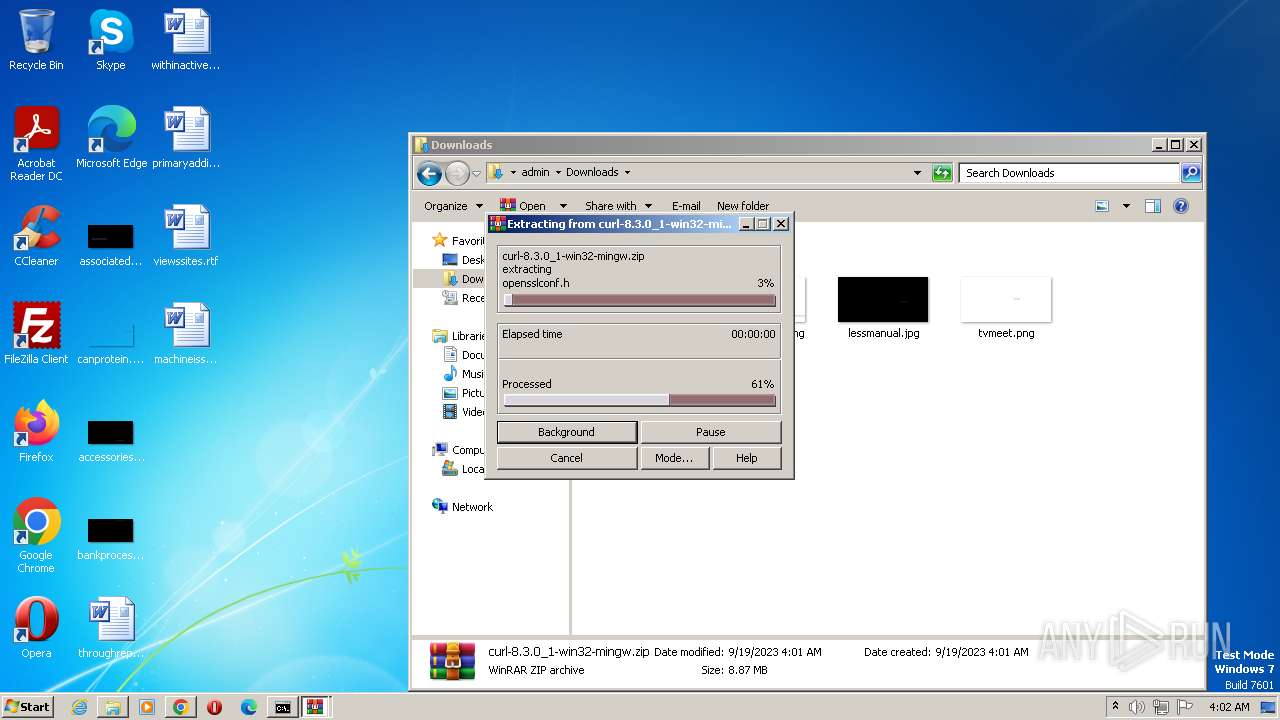The width and height of the screenshot is (1280, 720).
Task: Select the machineiss Word document icon
Action: 186,333
